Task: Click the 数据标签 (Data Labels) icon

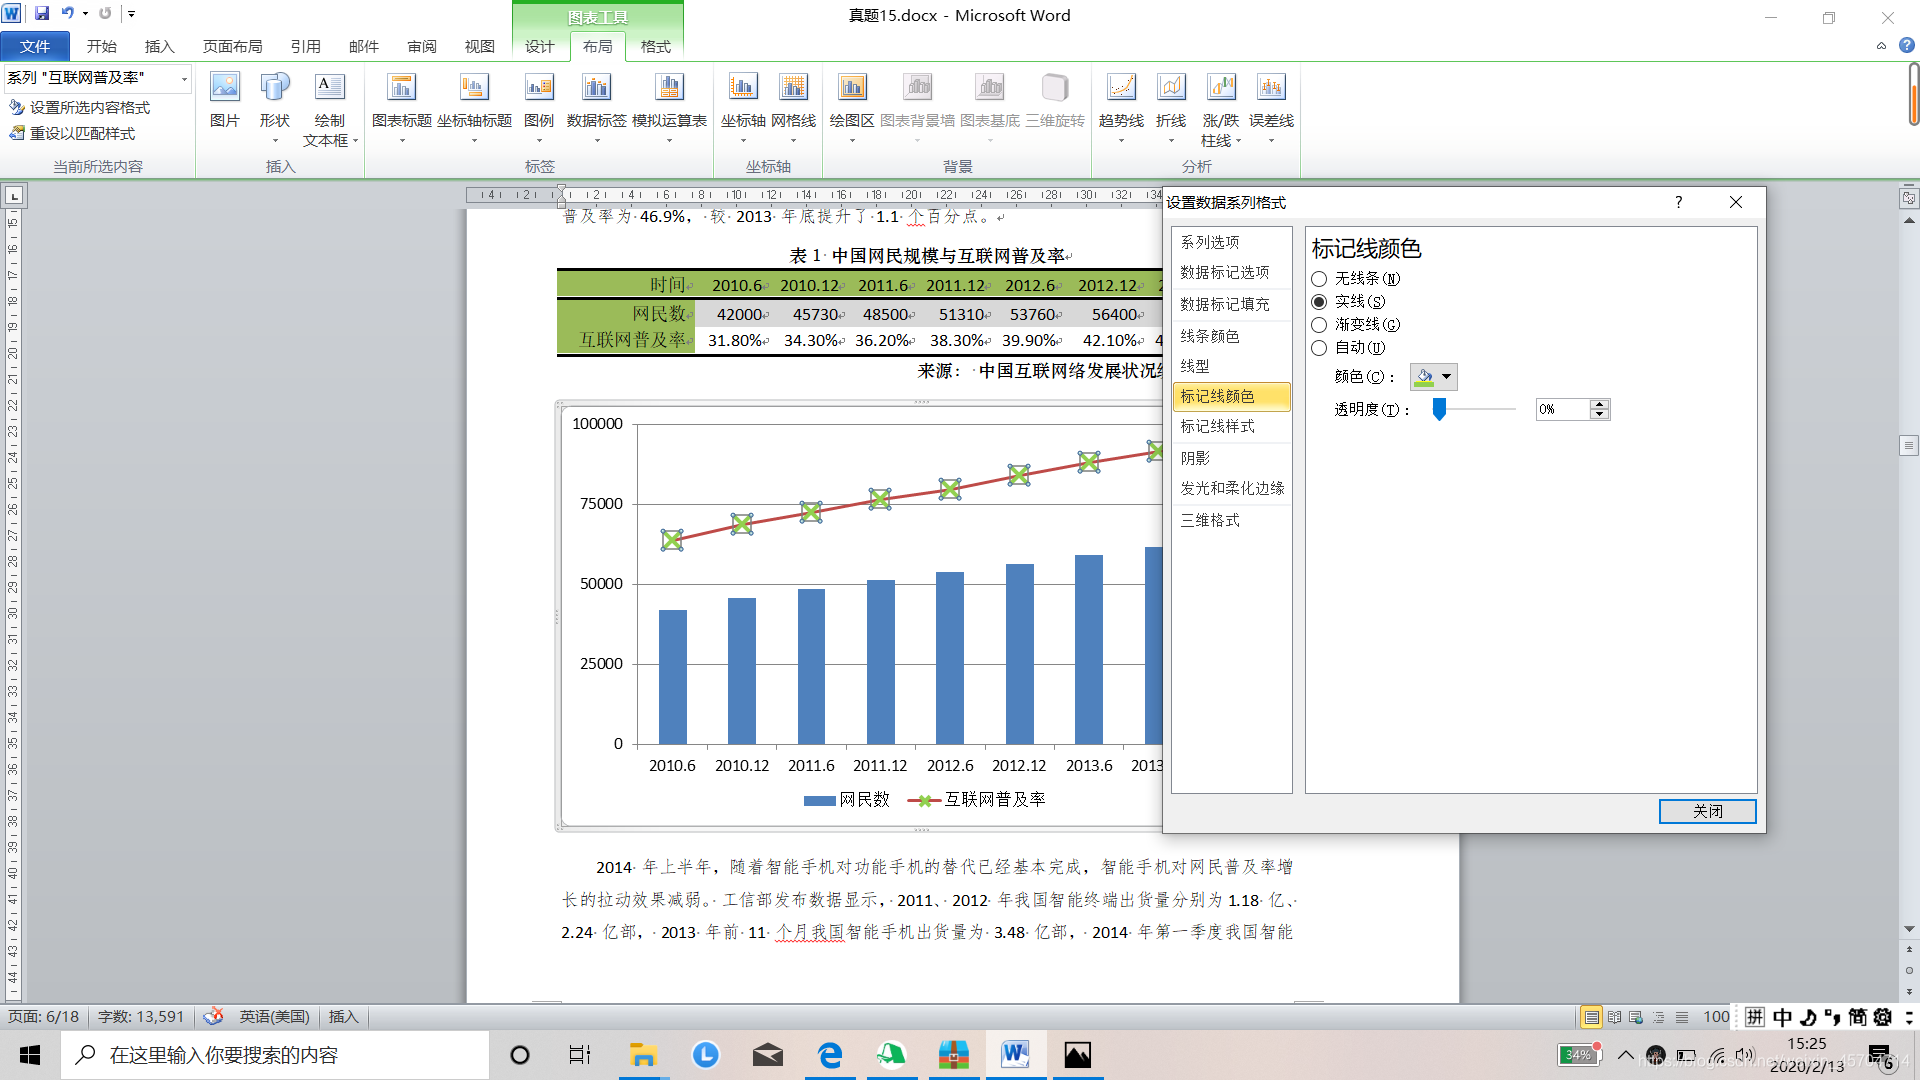Action: [x=596, y=89]
